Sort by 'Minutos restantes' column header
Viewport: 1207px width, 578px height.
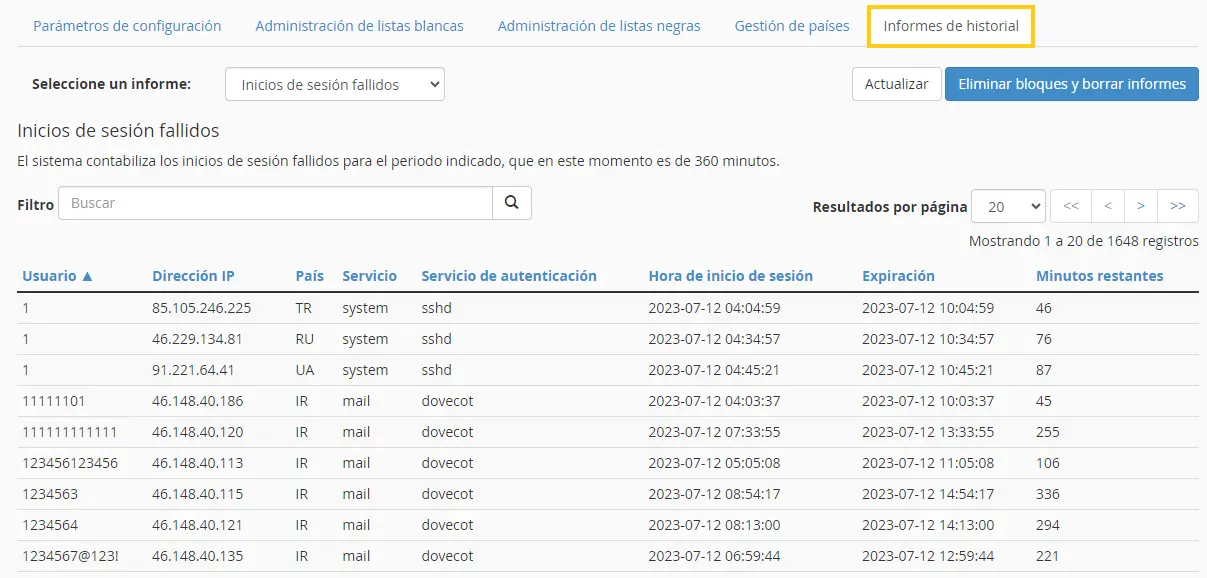tap(1100, 276)
